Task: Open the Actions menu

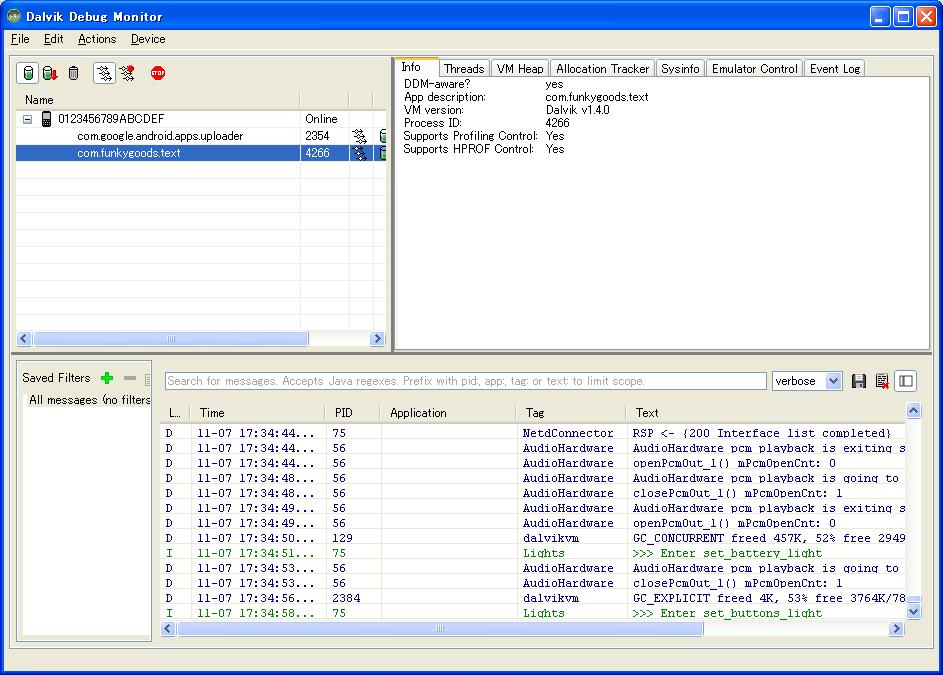Action: pos(97,39)
